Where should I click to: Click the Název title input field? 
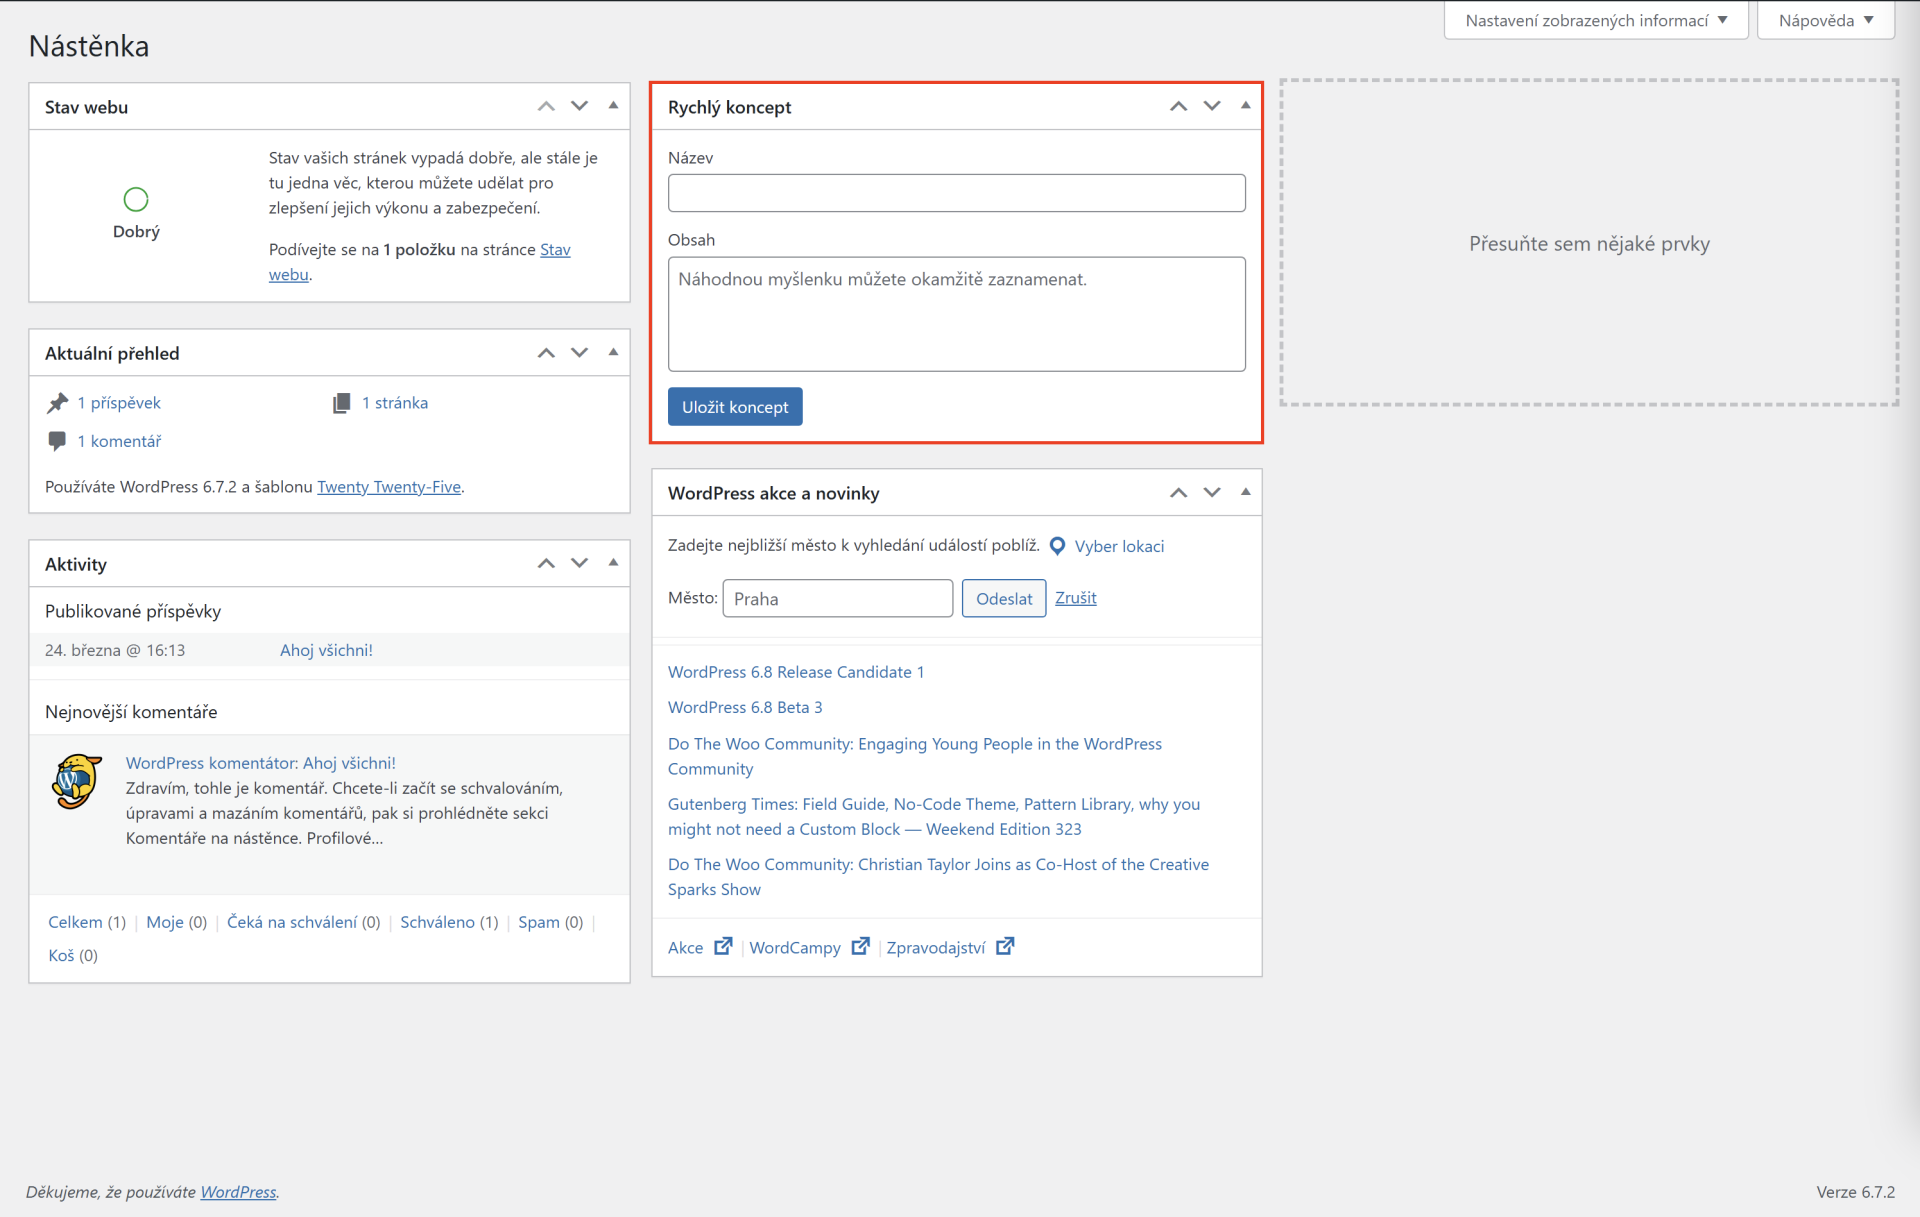pyautogui.click(x=956, y=193)
